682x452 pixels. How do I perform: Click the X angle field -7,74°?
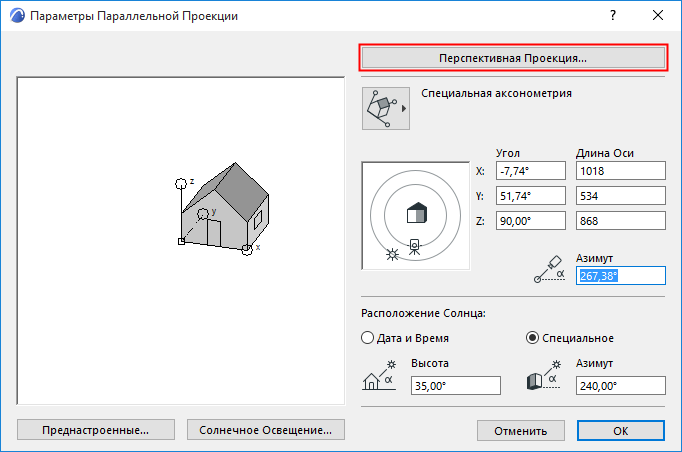tap(531, 171)
